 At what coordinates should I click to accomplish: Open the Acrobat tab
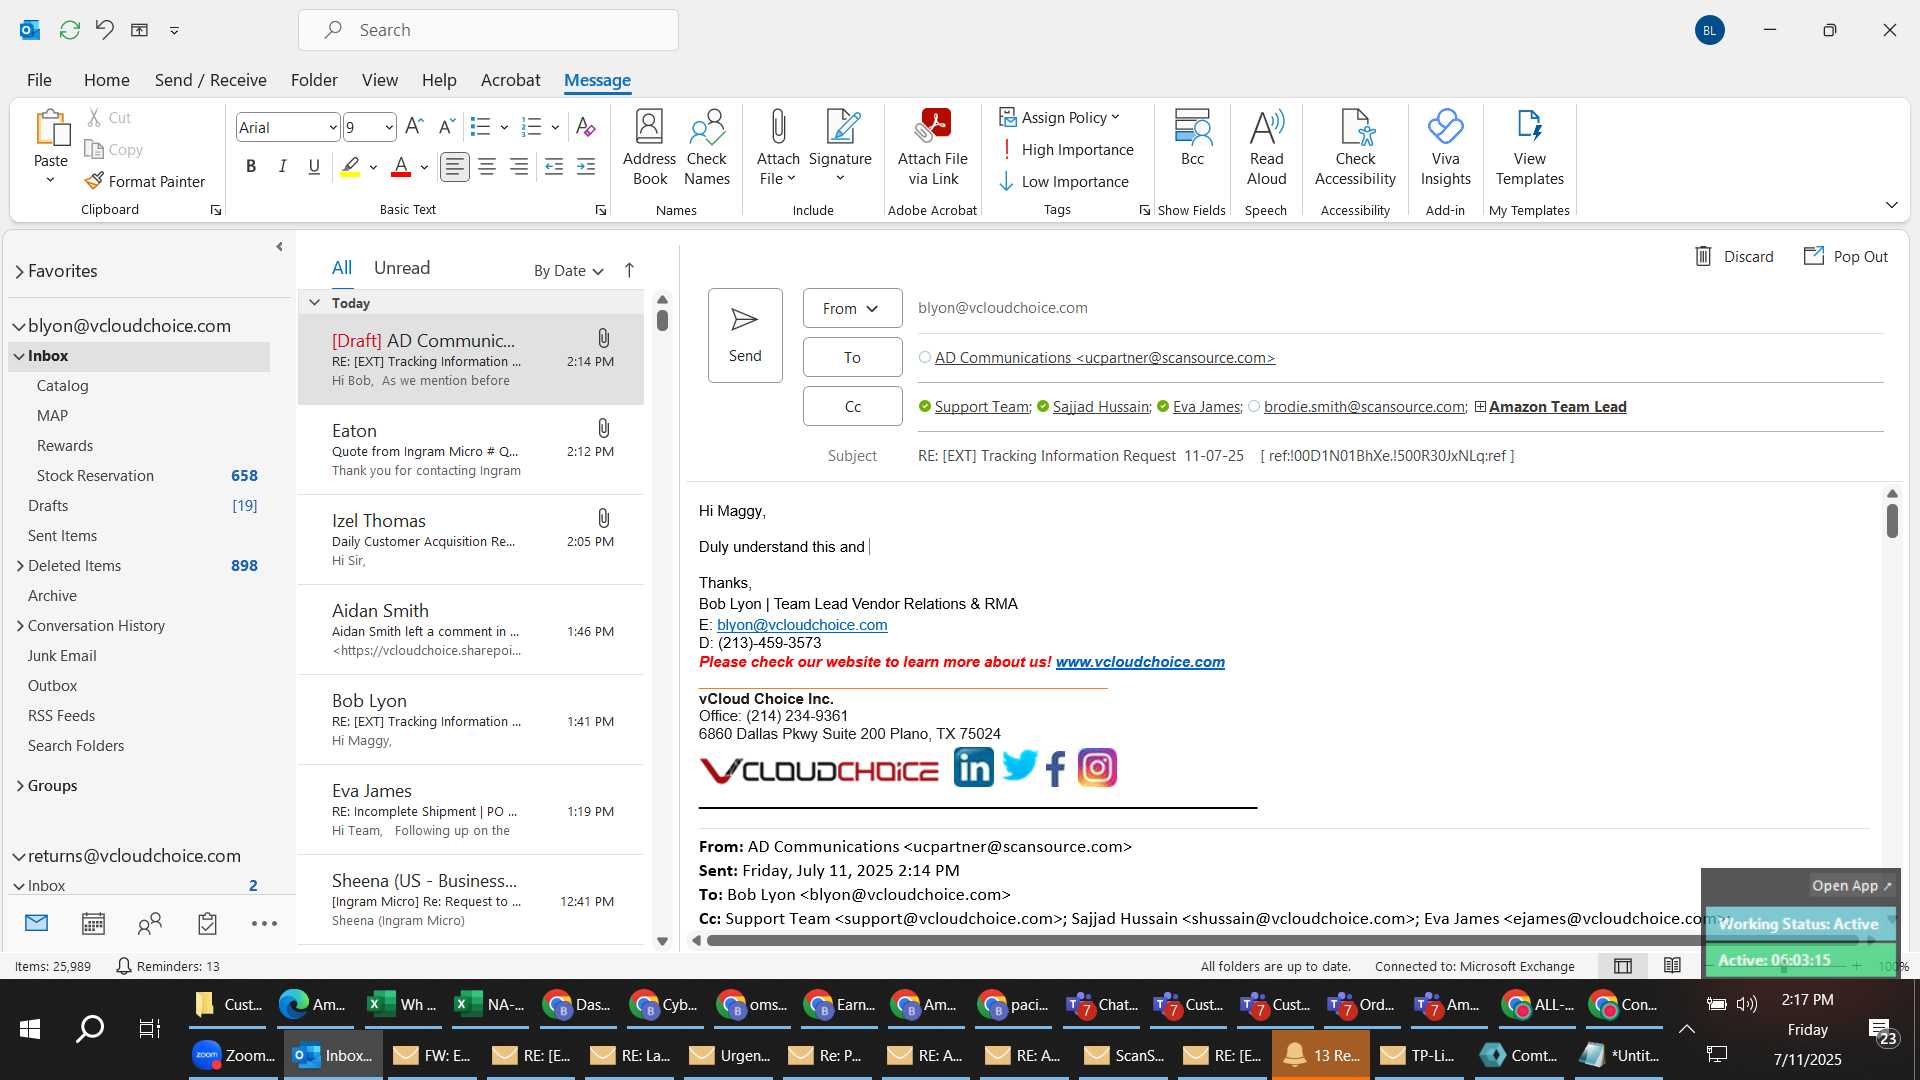(510, 80)
